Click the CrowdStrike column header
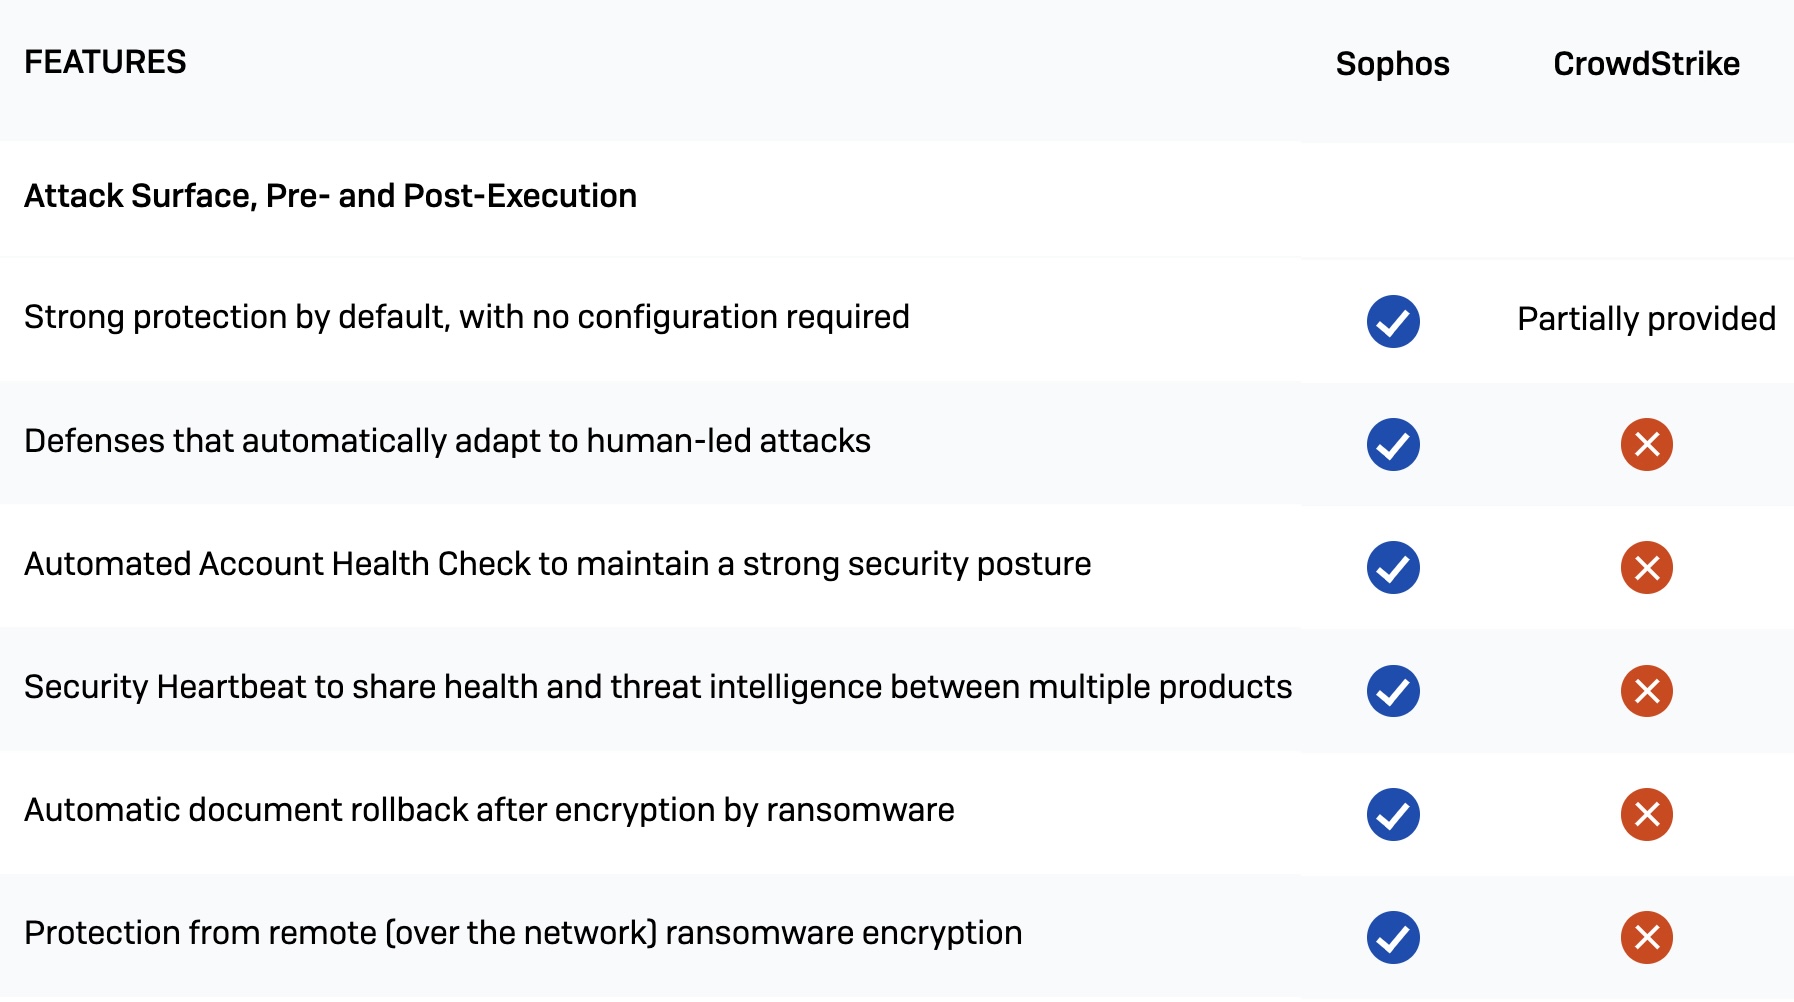Screen dimensions: 1794x1002 pyautogui.click(x=1646, y=64)
